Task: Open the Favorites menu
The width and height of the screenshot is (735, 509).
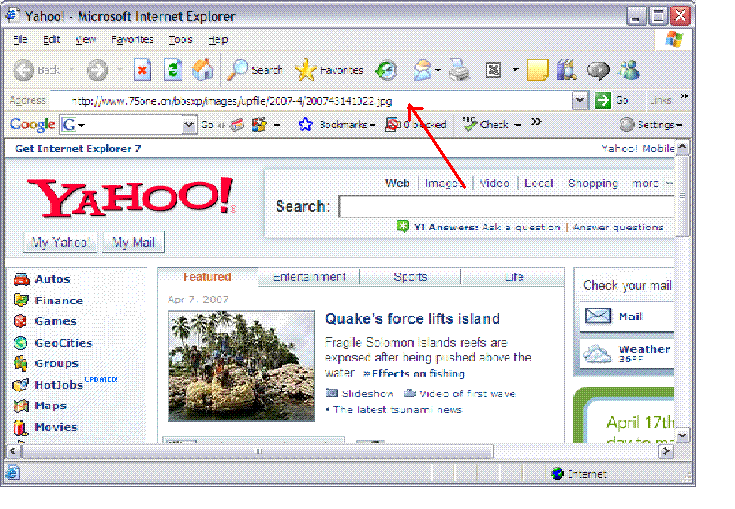Action: pyautogui.click(x=132, y=40)
